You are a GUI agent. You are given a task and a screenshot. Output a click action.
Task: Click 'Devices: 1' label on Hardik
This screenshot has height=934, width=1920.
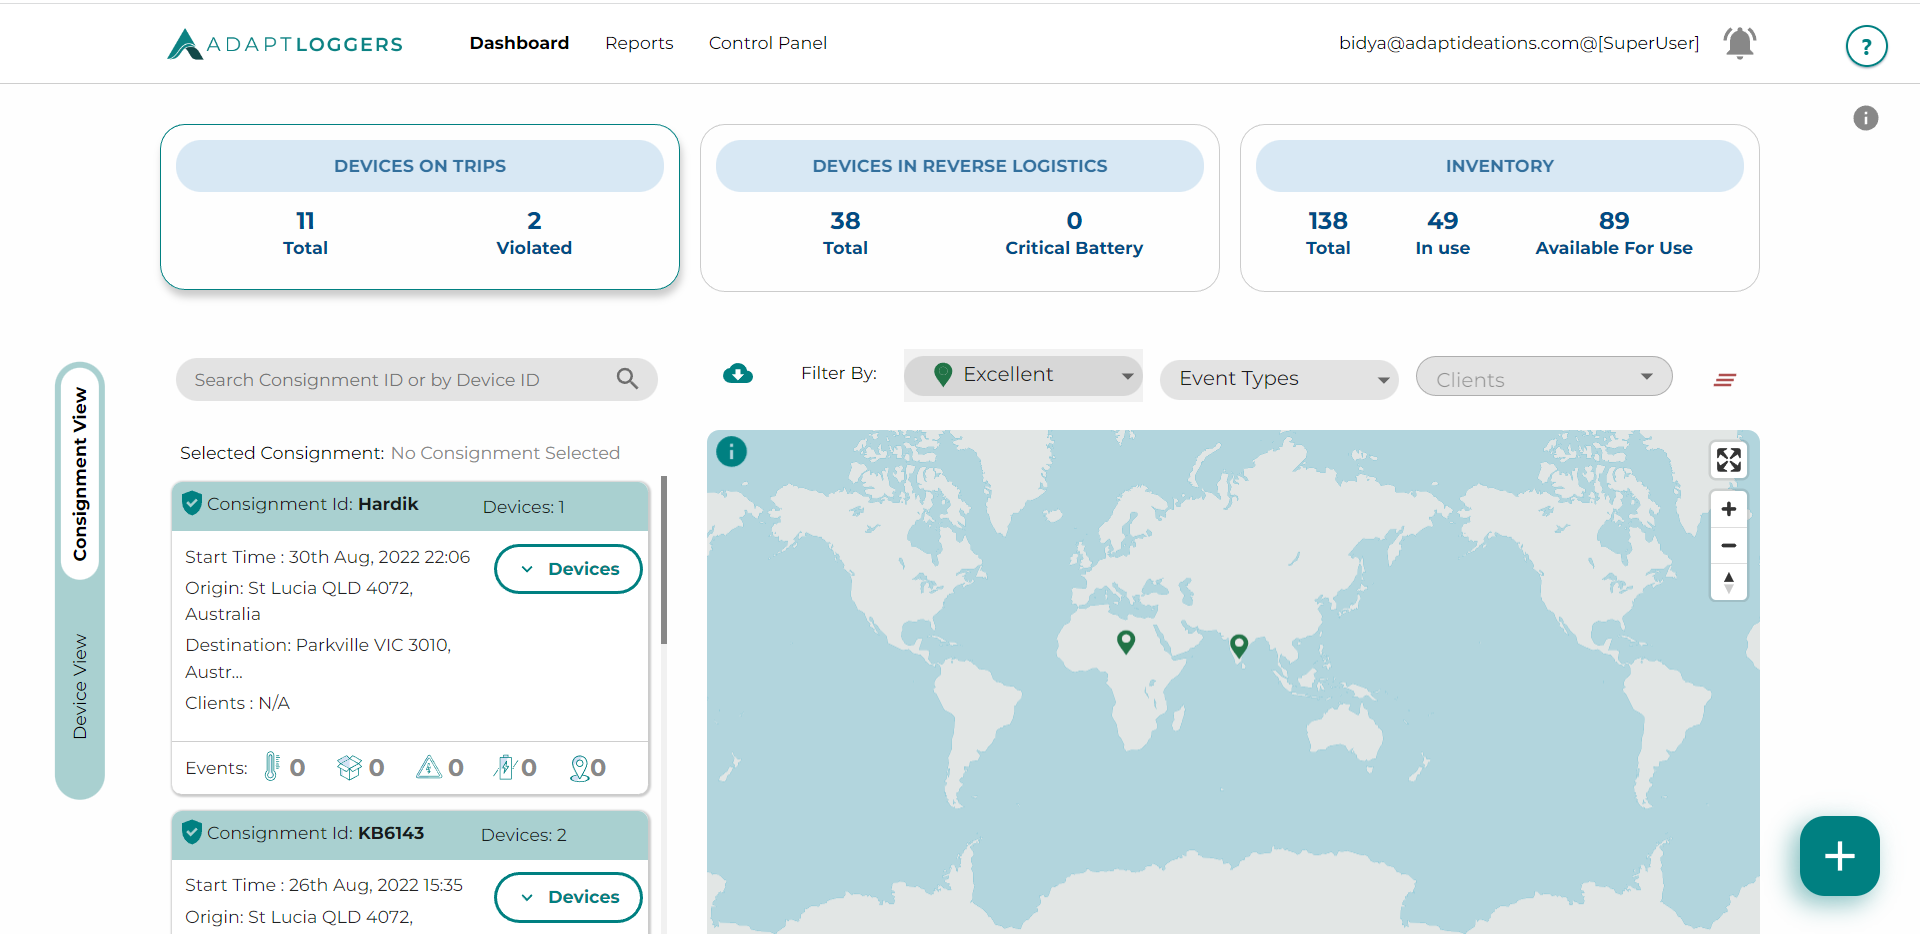coord(524,507)
